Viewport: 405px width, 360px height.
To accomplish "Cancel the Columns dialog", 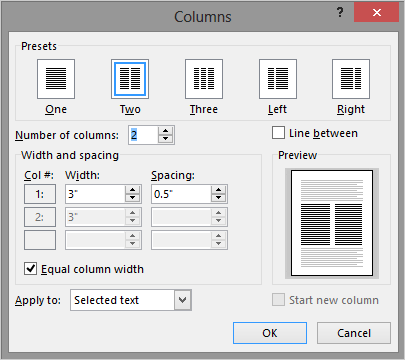I will [x=354, y=333].
